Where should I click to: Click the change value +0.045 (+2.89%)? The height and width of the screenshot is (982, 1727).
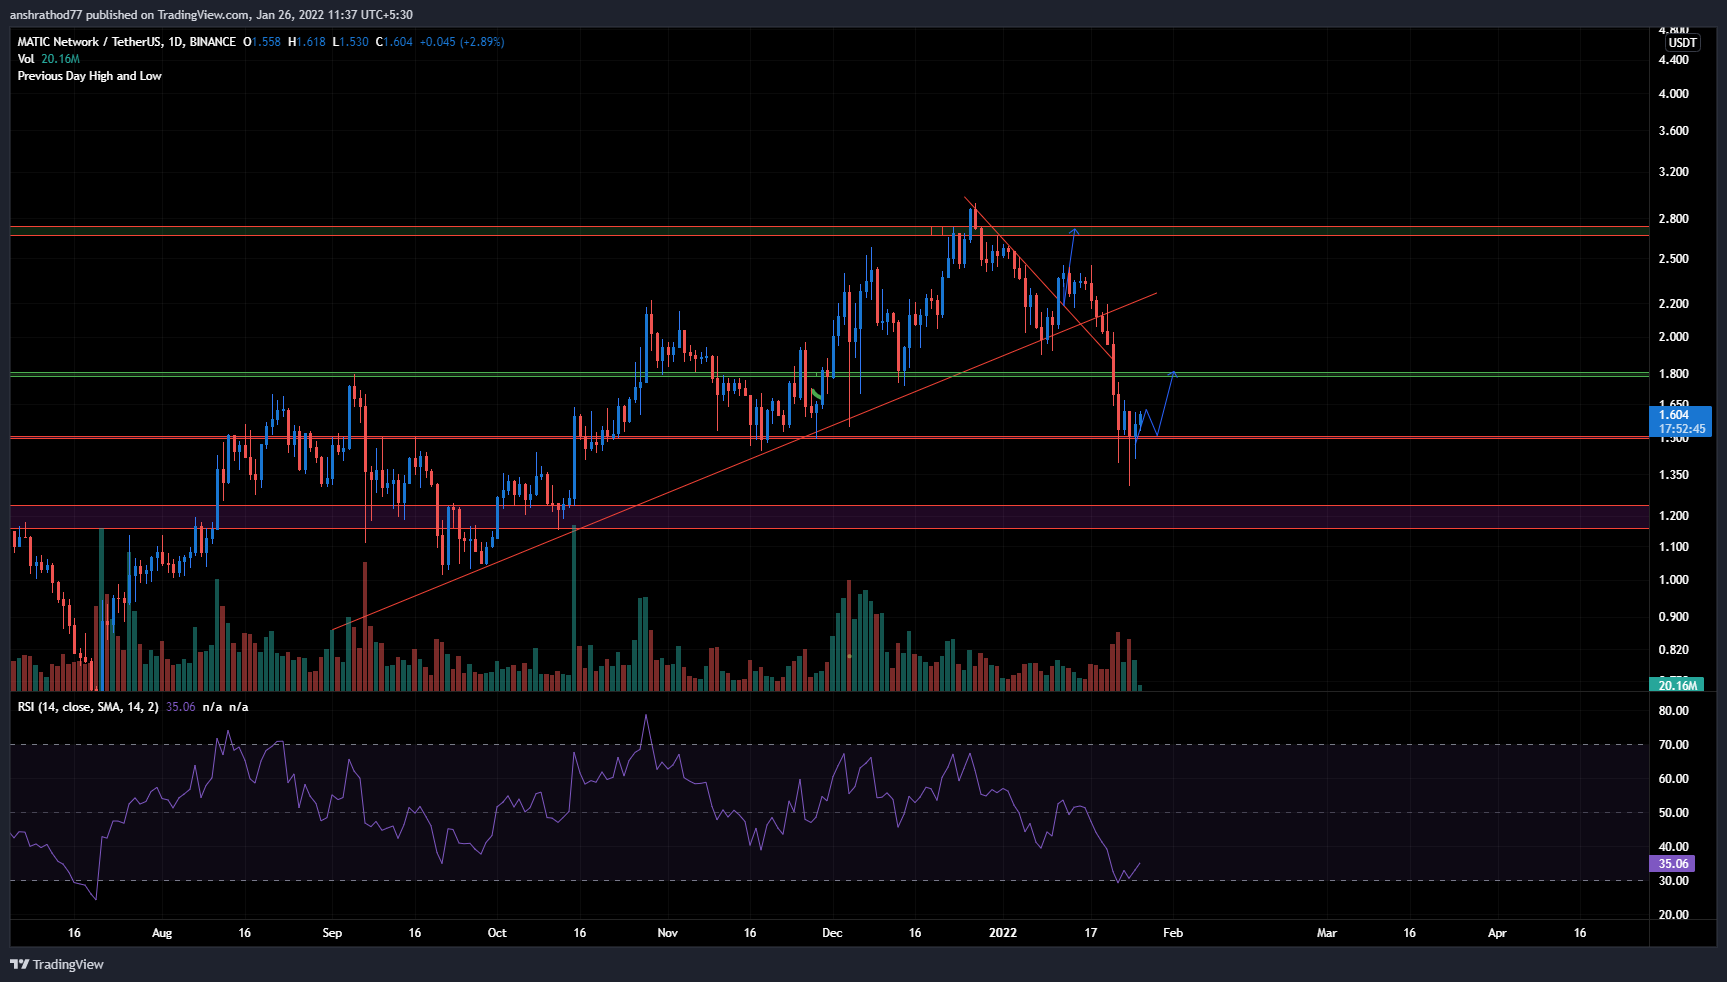click(x=462, y=42)
